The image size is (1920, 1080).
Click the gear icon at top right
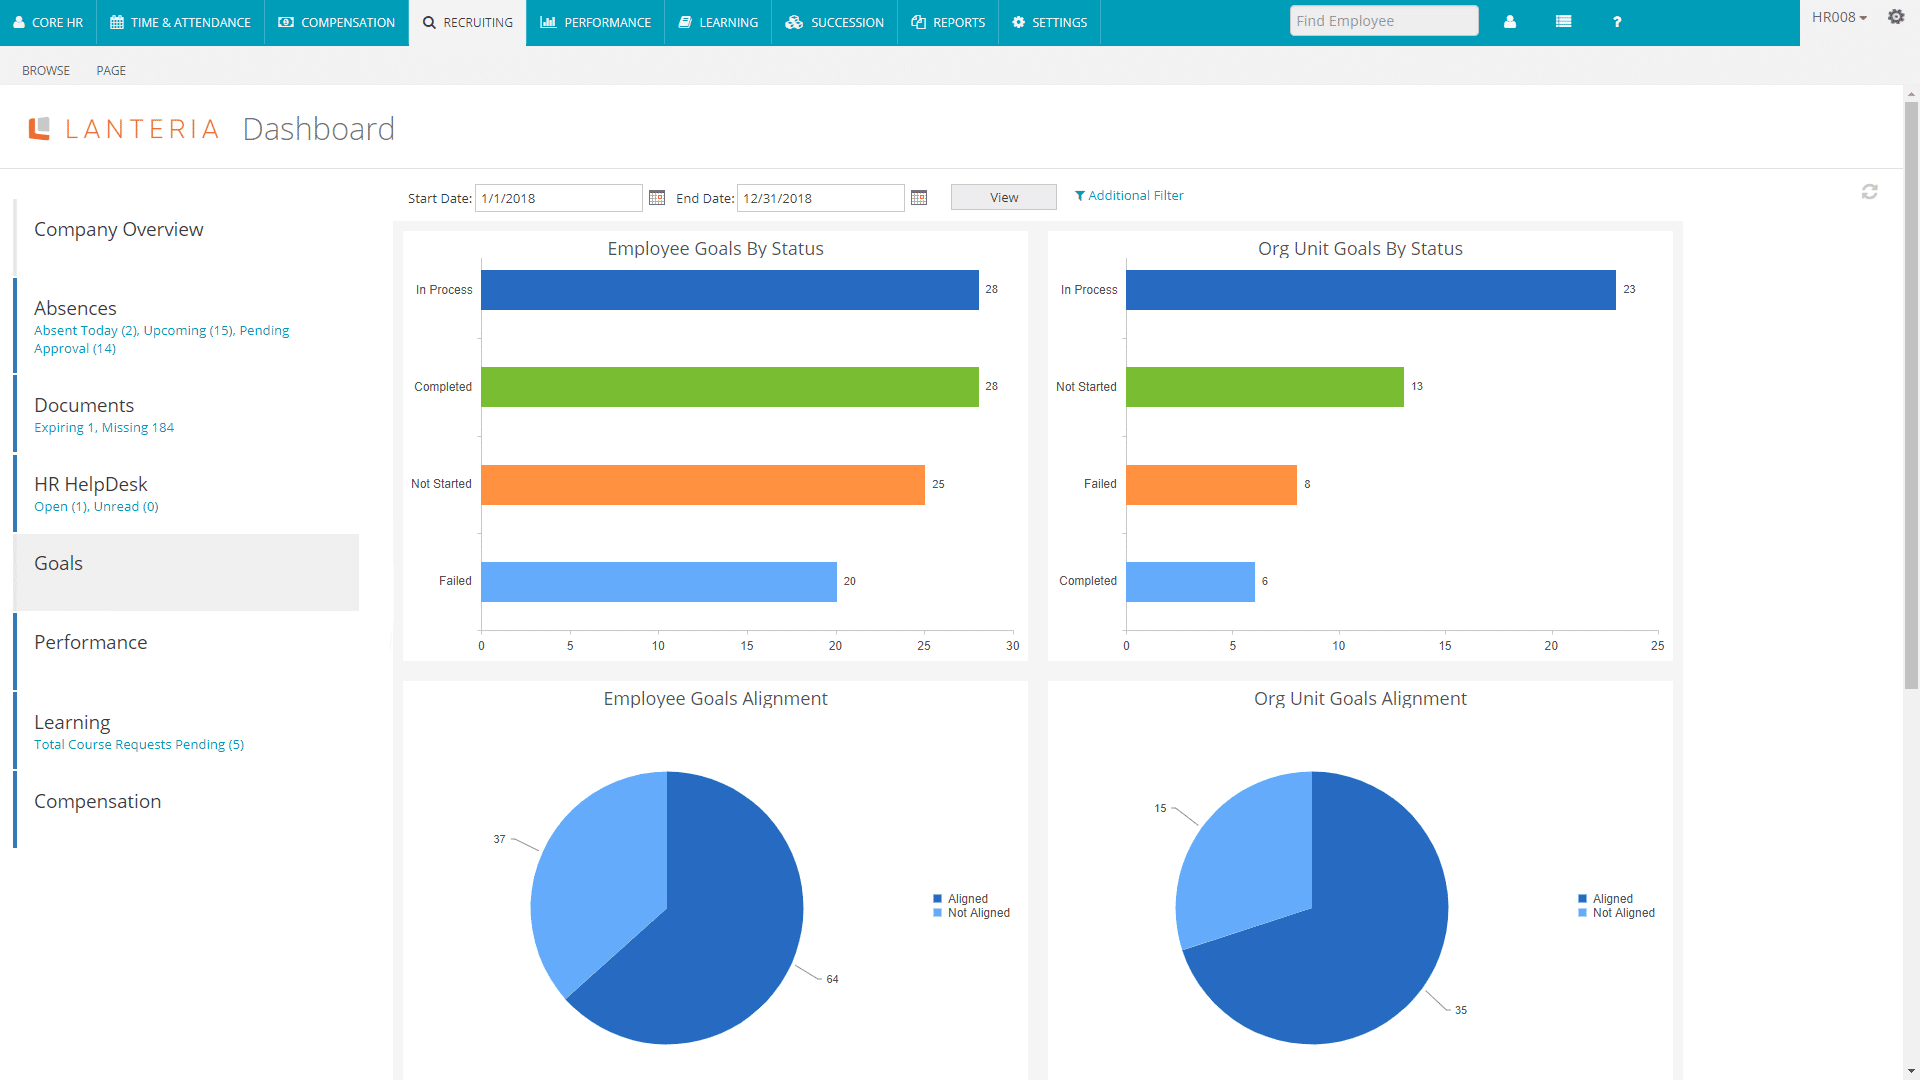click(1896, 17)
